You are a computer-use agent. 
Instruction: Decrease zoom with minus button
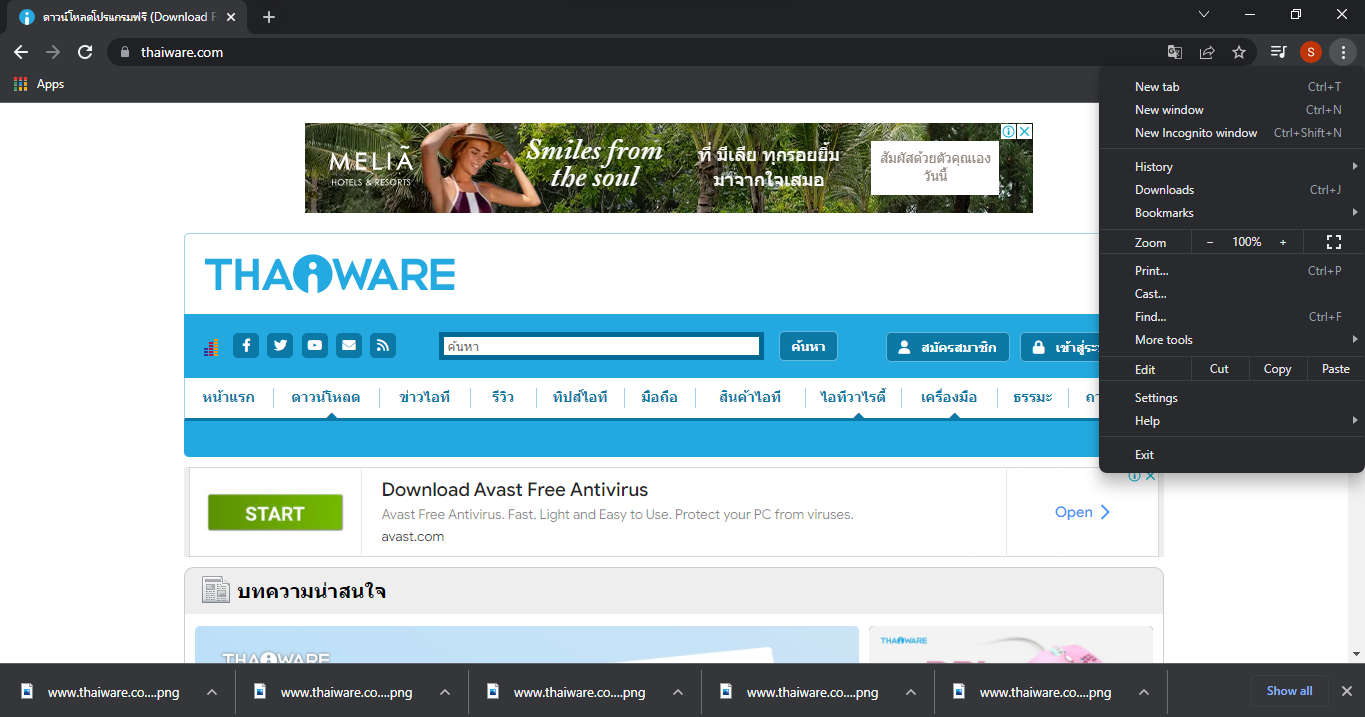point(1210,242)
